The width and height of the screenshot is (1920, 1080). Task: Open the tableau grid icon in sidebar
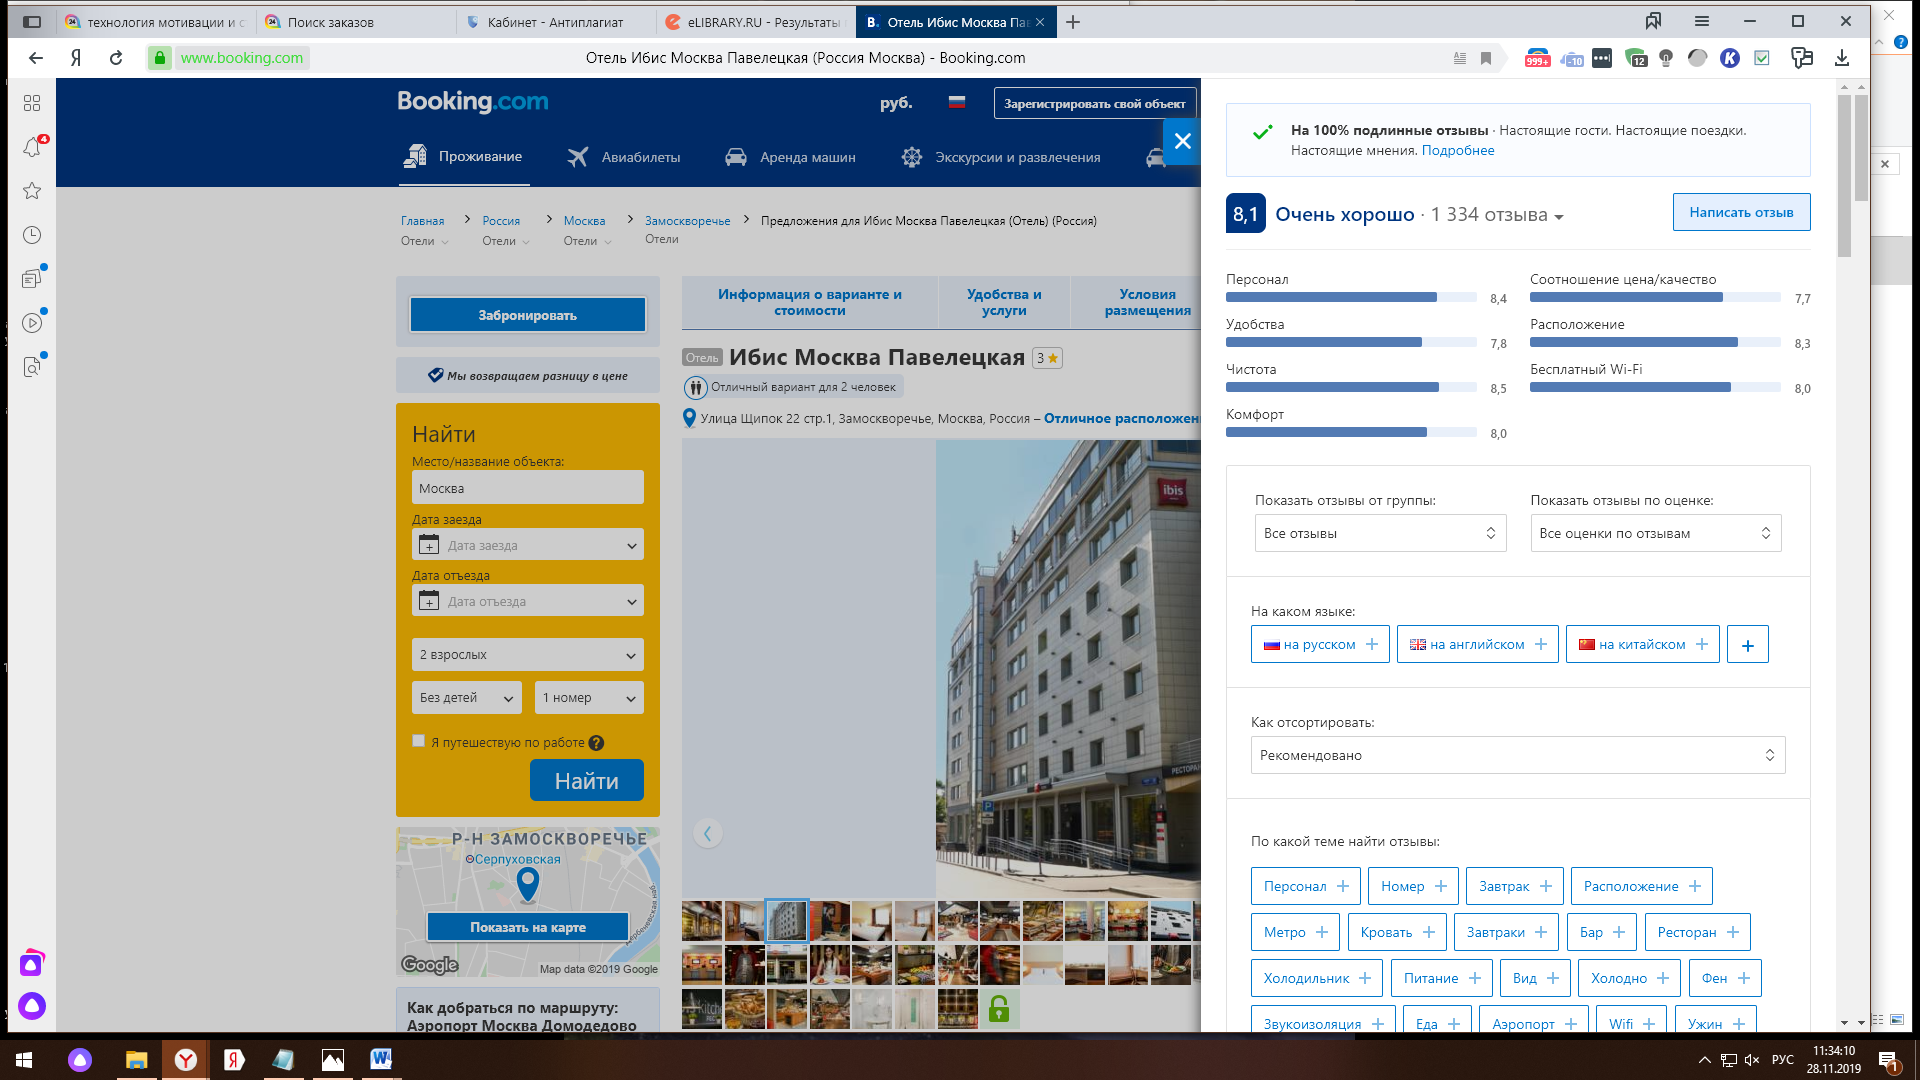pos(32,103)
